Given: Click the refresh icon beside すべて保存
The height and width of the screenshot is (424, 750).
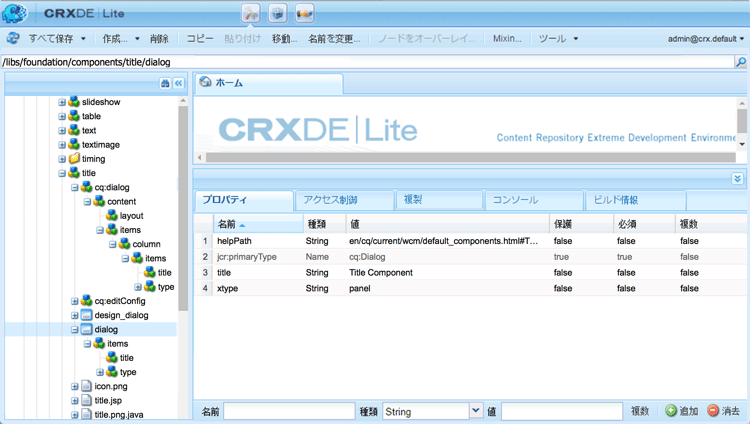Looking at the screenshot, I should point(13,38).
